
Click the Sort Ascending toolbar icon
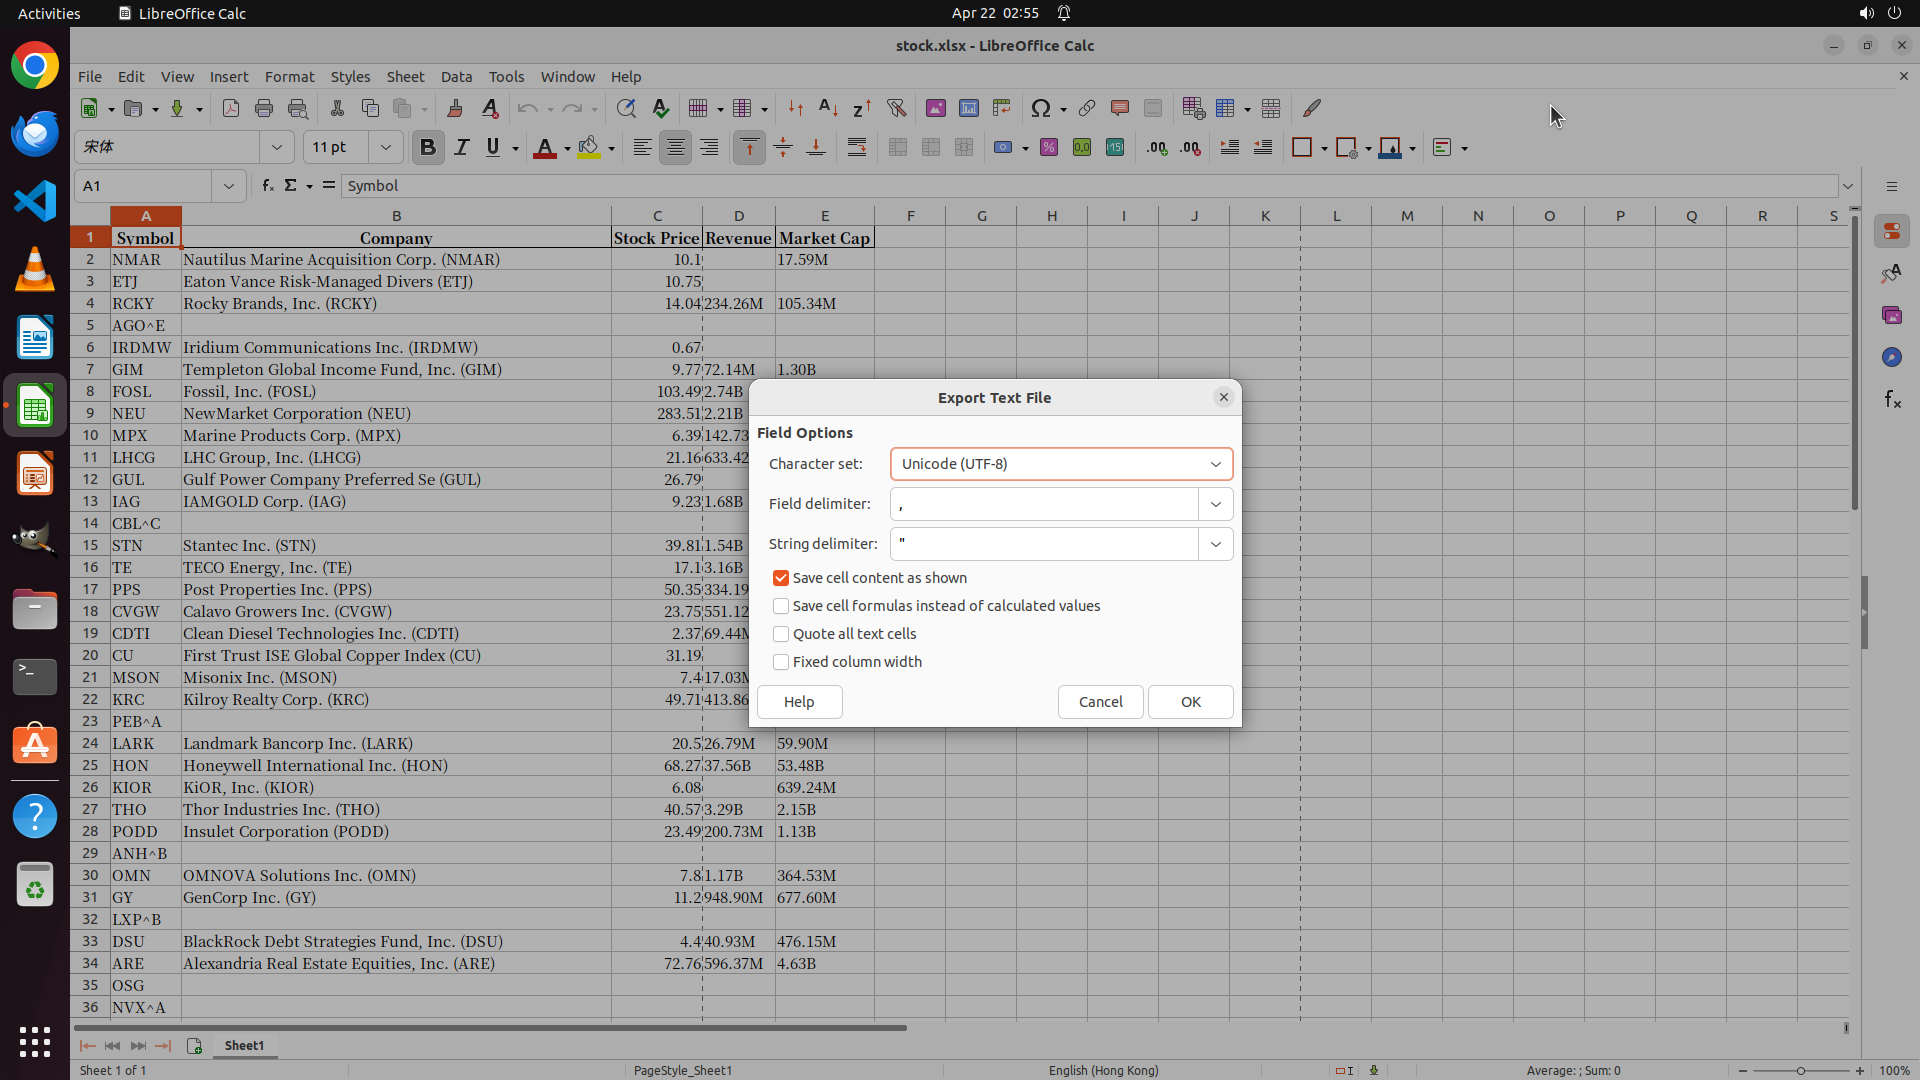coord(828,108)
